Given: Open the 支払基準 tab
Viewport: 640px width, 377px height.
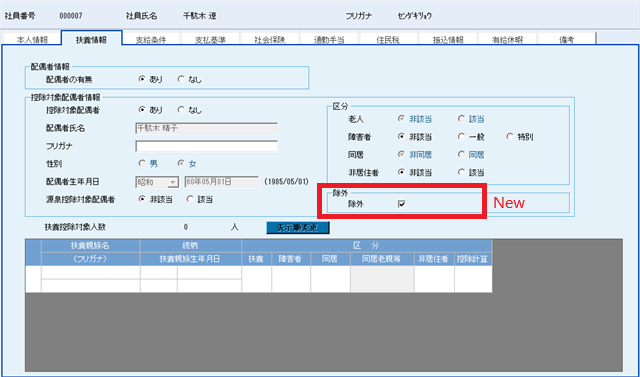Looking at the screenshot, I should (x=210, y=40).
